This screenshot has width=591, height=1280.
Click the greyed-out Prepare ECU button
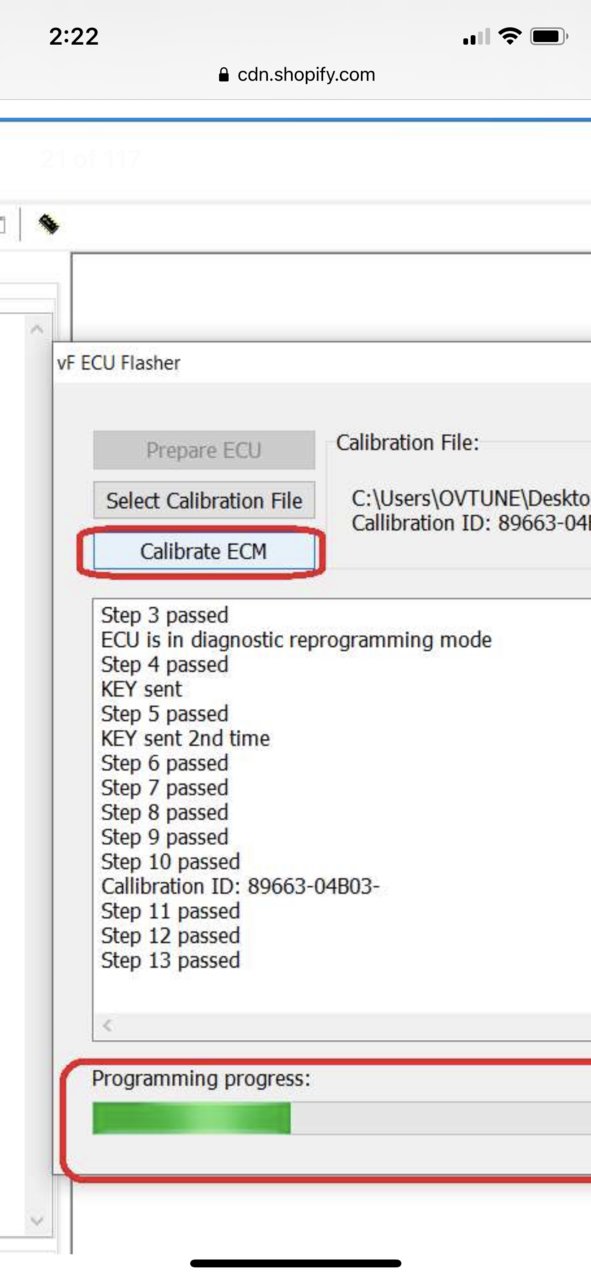coord(204,450)
